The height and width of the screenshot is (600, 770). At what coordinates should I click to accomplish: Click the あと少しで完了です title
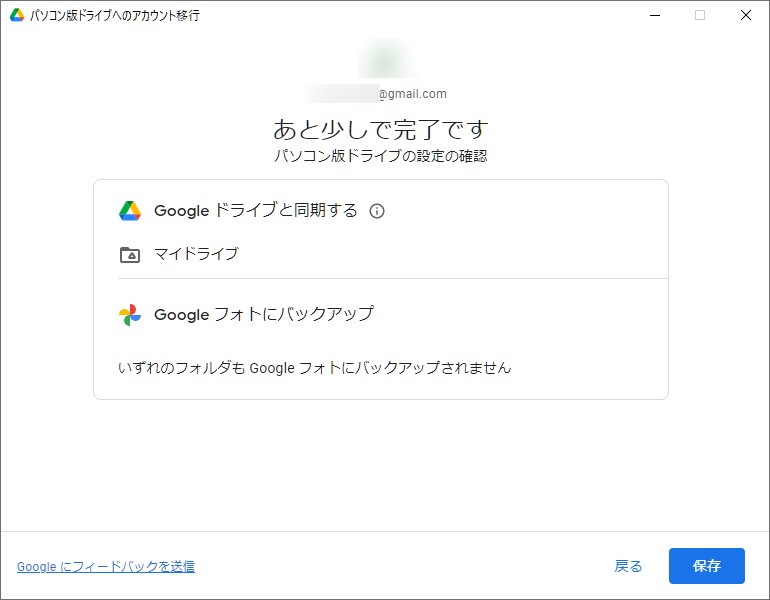click(381, 130)
